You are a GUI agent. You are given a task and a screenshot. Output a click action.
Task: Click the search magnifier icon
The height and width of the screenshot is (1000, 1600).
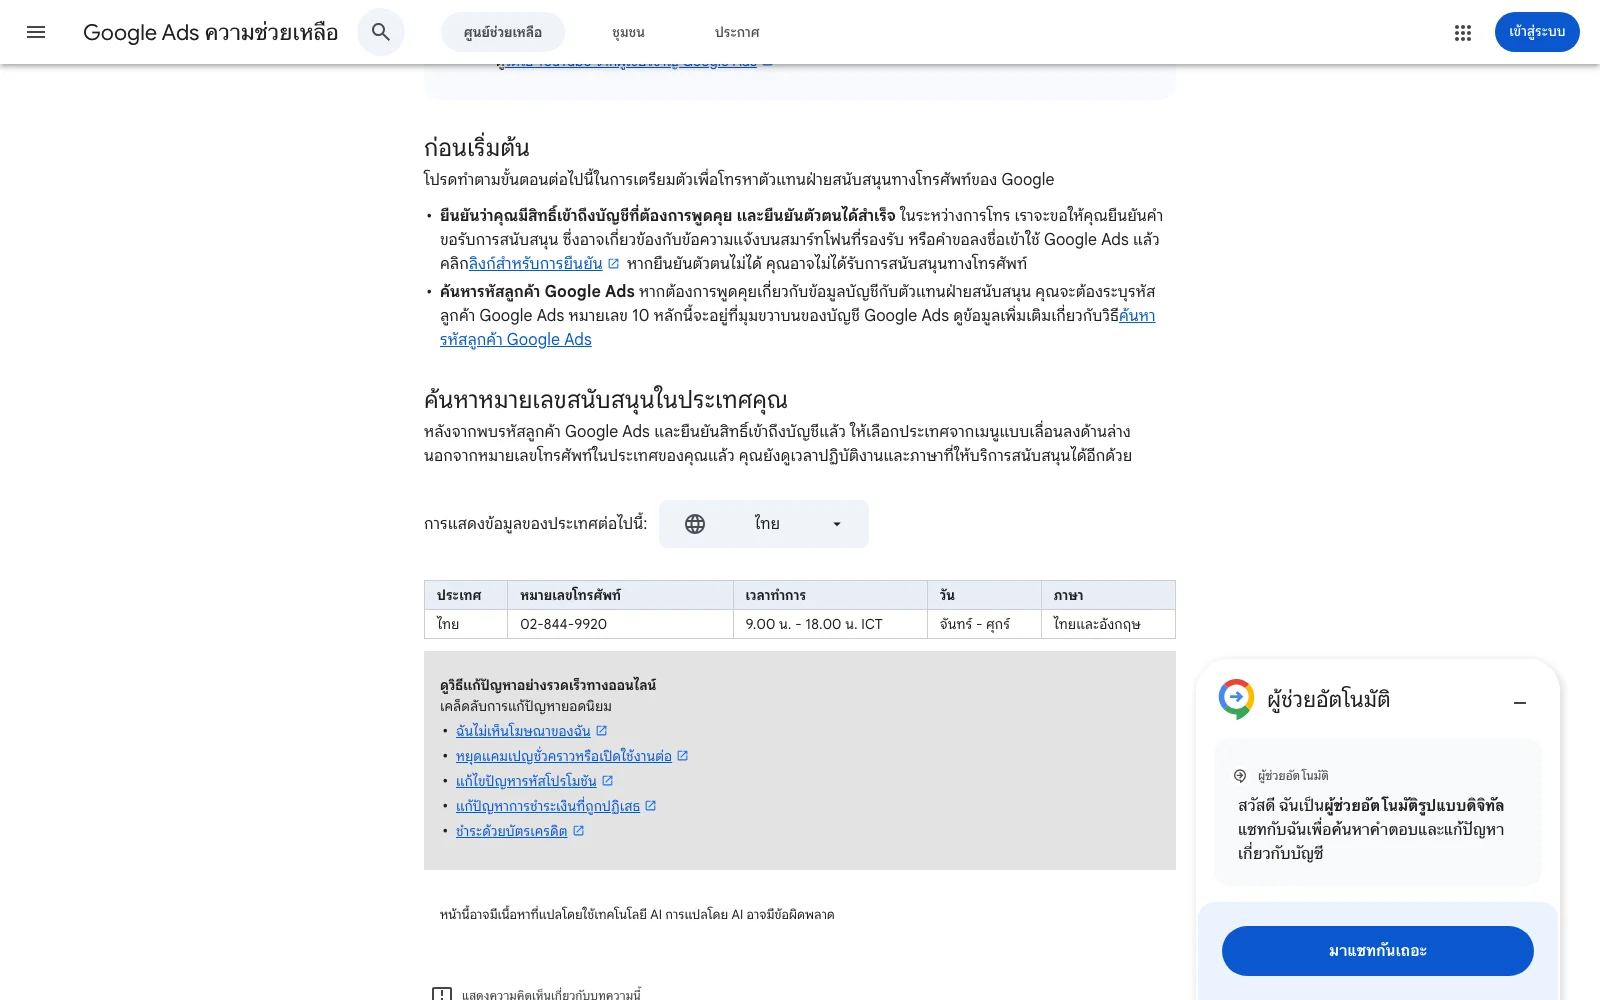[x=381, y=32]
